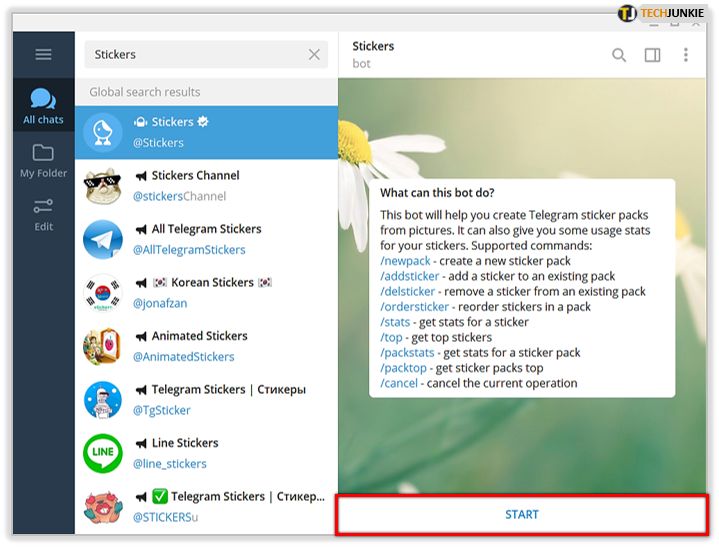Viewport: 719px width, 547px height.
Task: Click the All Telegram Stickers avatar
Action: point(103,239)
